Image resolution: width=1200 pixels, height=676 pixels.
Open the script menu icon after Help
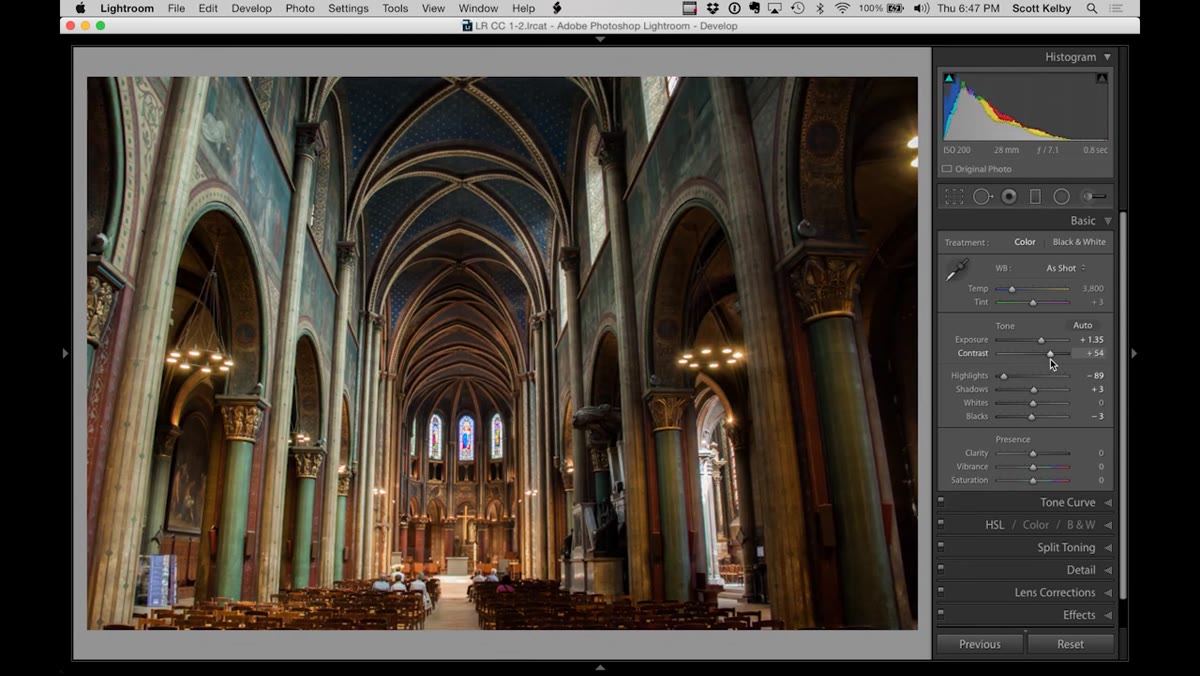click(x=557, y=8)
